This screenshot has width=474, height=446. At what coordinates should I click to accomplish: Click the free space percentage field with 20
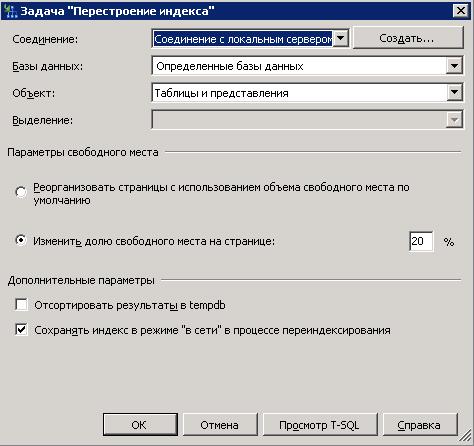[x=421, y=241]
